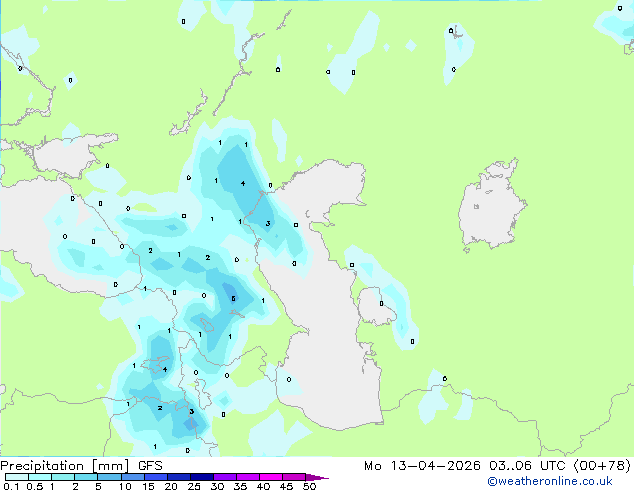Viewport: 634px width, 490px height.
Task: Click the 15–20 mm legend color swatch
Action: (x=156, y=477)
